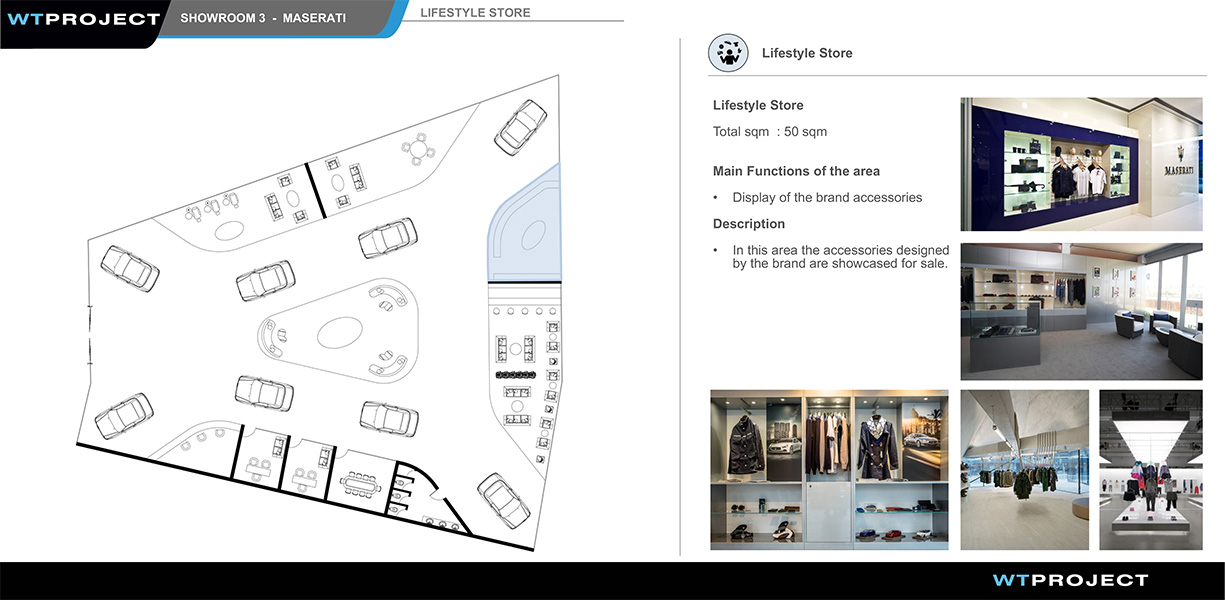This screenshot has height=600, width=1225.
Task: Click the car at top of floor plan
Action: [x=520, y=125]
